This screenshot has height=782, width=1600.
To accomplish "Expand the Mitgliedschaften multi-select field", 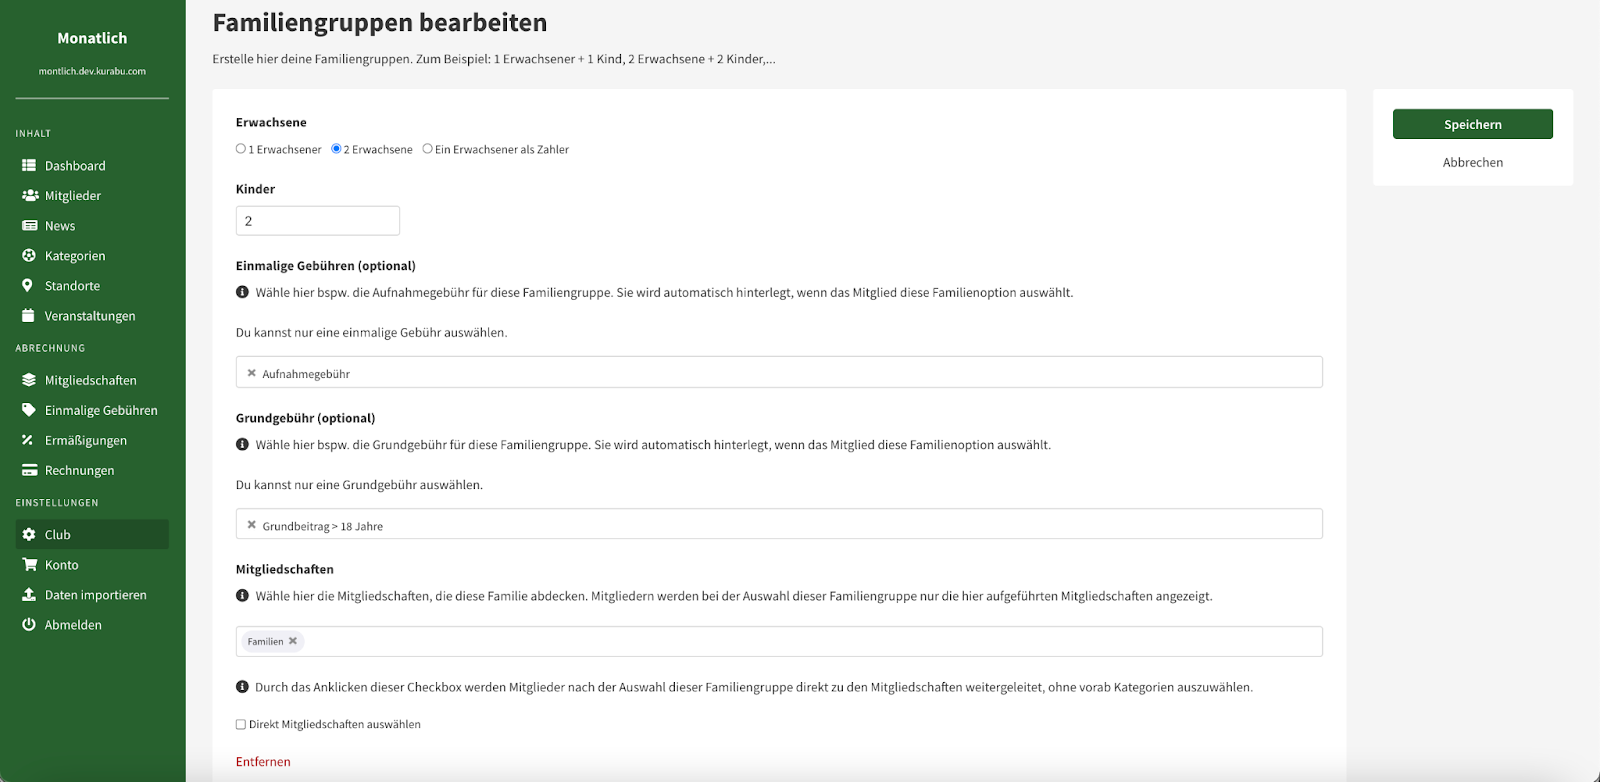I will (x=779, y=642).
